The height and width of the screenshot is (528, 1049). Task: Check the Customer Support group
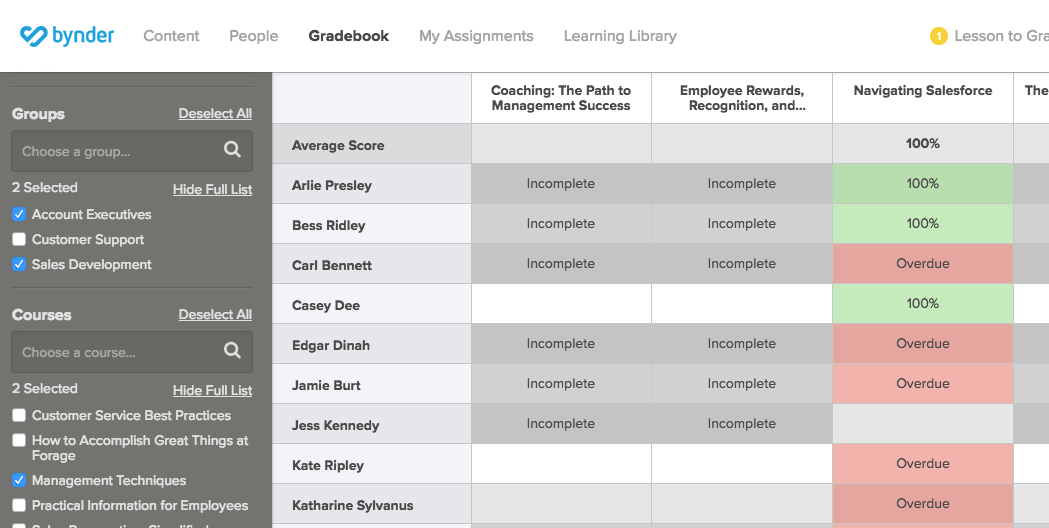tap(19, 240)
